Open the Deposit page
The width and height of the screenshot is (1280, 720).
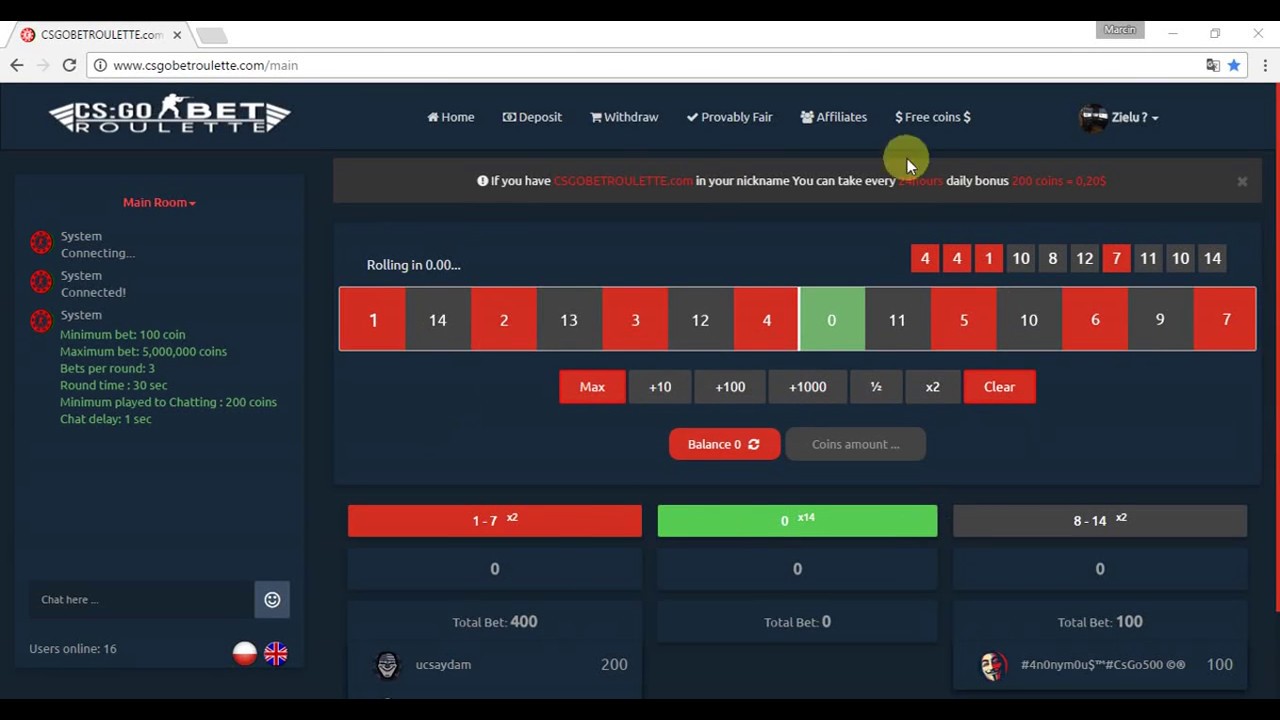532,117
